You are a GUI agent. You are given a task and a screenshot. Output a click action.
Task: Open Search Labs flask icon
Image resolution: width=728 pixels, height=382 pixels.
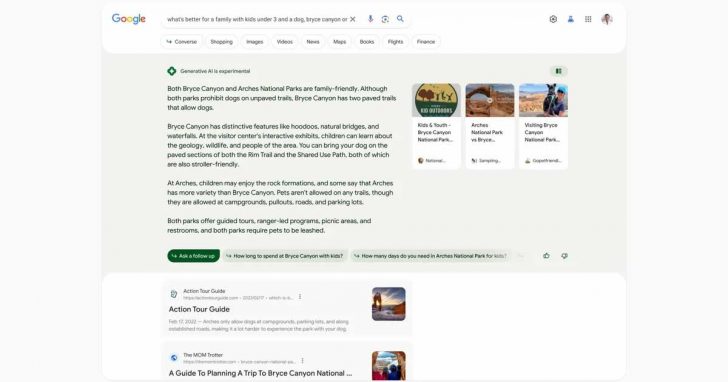[571, 19]
